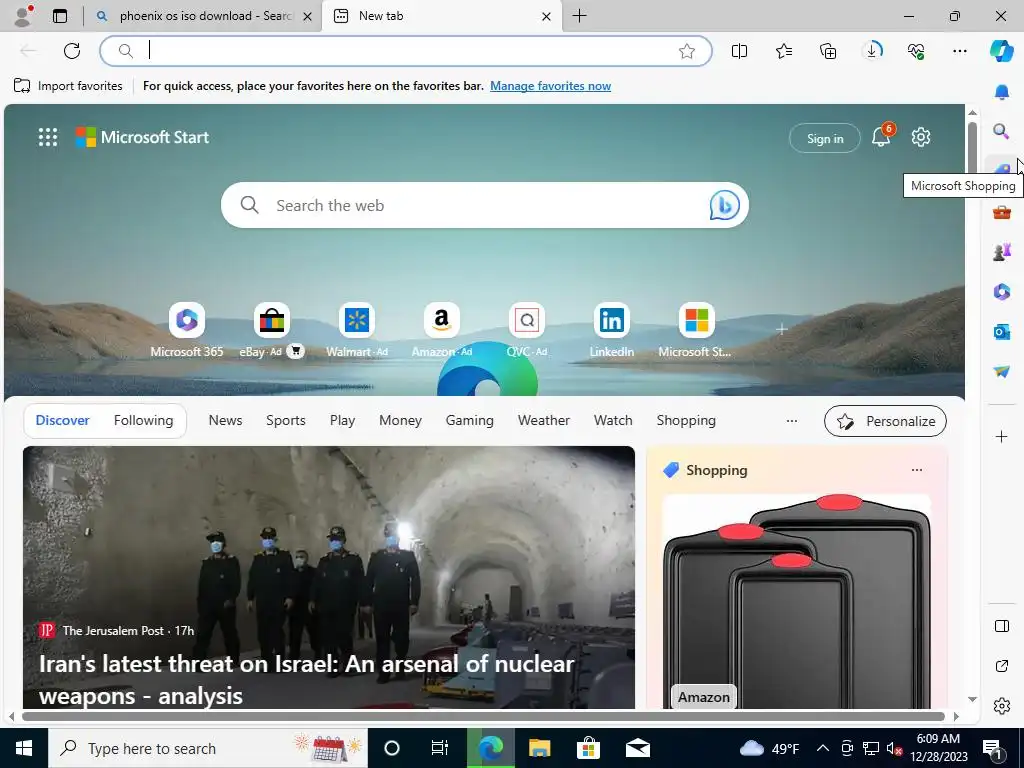Focus the browser address bar

[405, 51]
